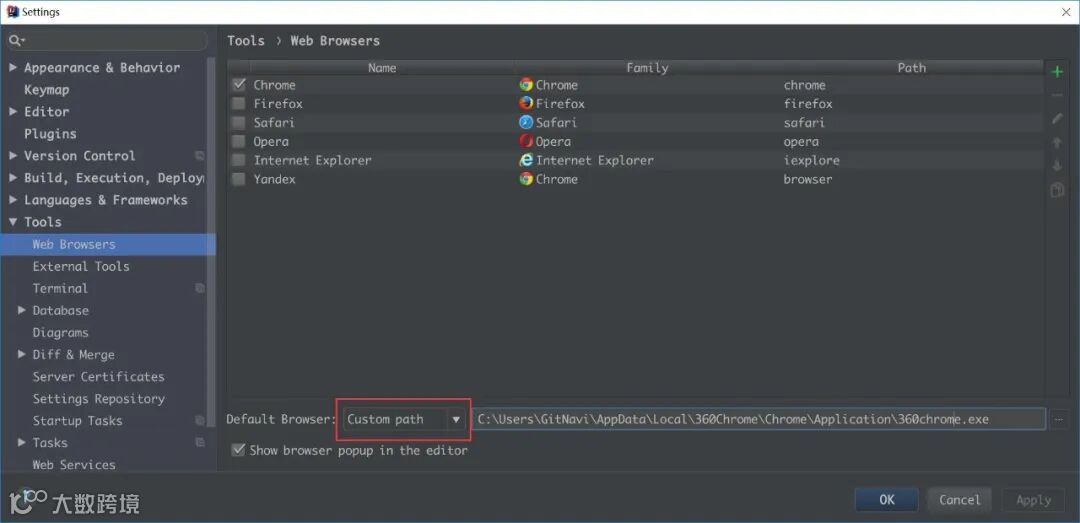
Task: Click the Settings window app icon
Action: pos(12,12)
